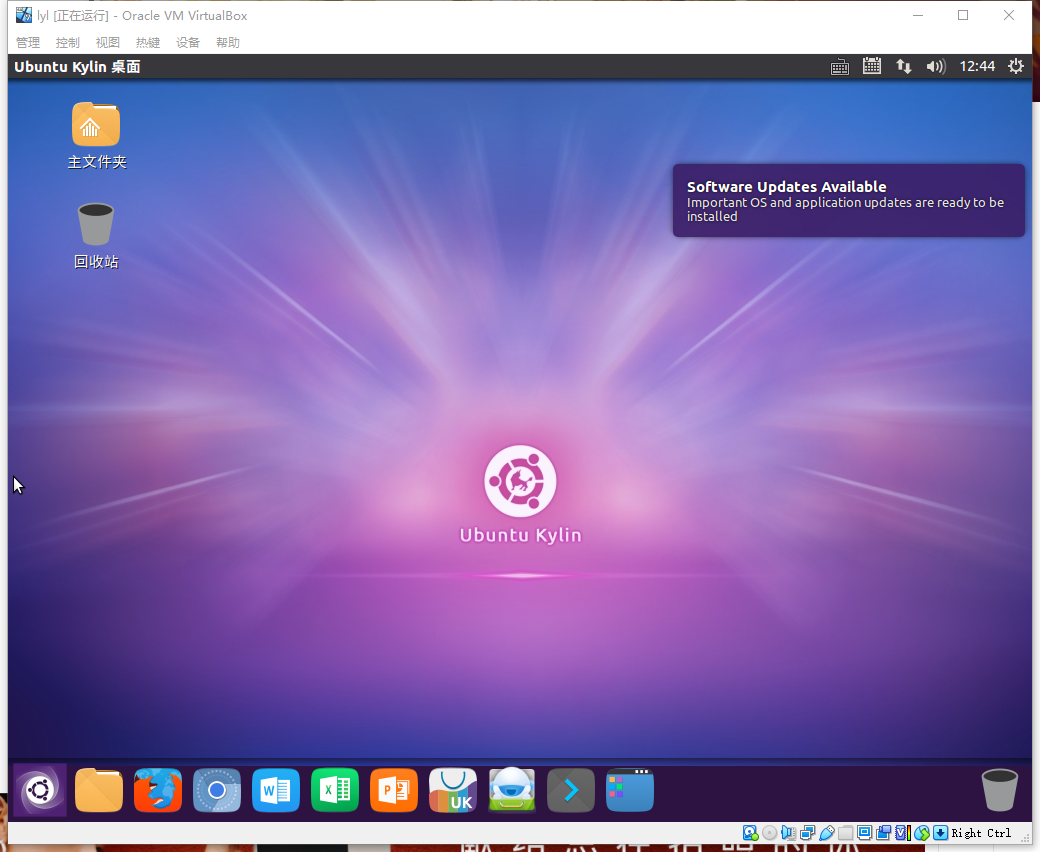Click the video capture status icon
1040x852 pixels.
[x=883, y=833]
